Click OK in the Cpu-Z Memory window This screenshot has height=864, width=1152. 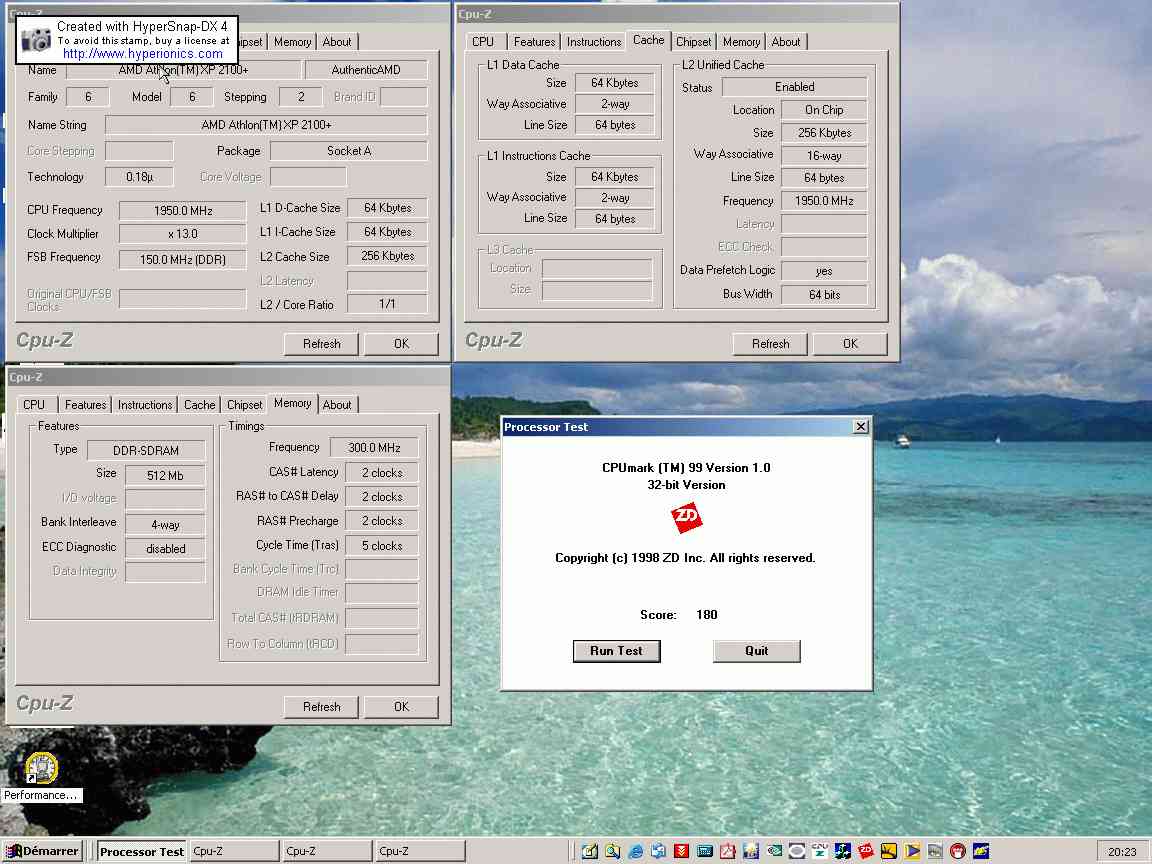coord(401,707)
